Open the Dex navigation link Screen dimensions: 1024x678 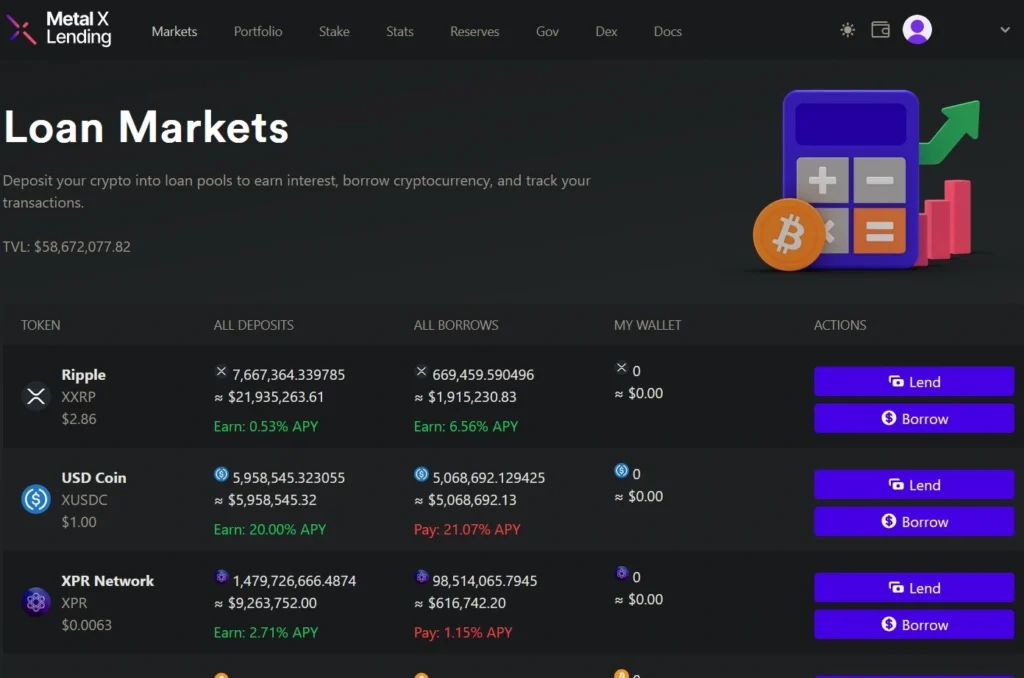coord(606,31)
